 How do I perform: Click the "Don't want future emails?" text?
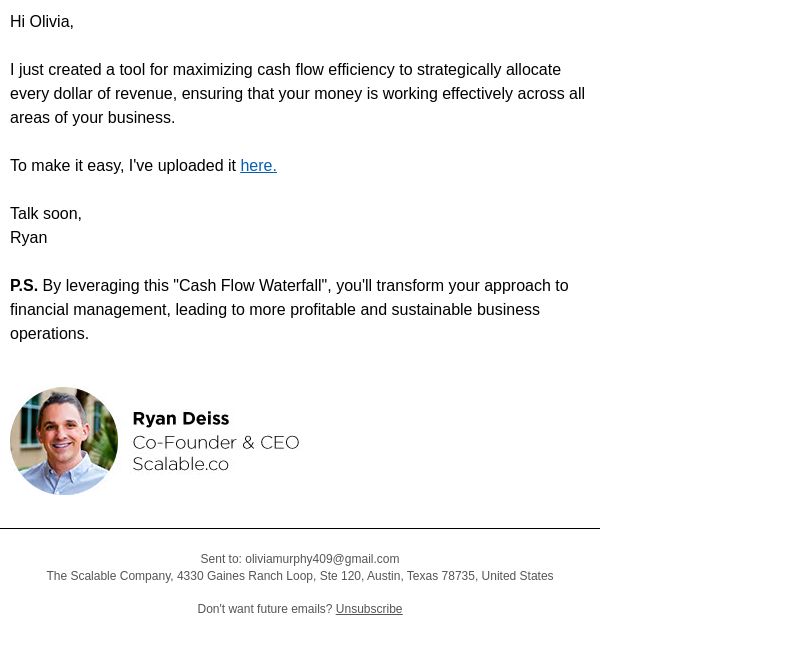pyautogui.click(x=265, y=609)
